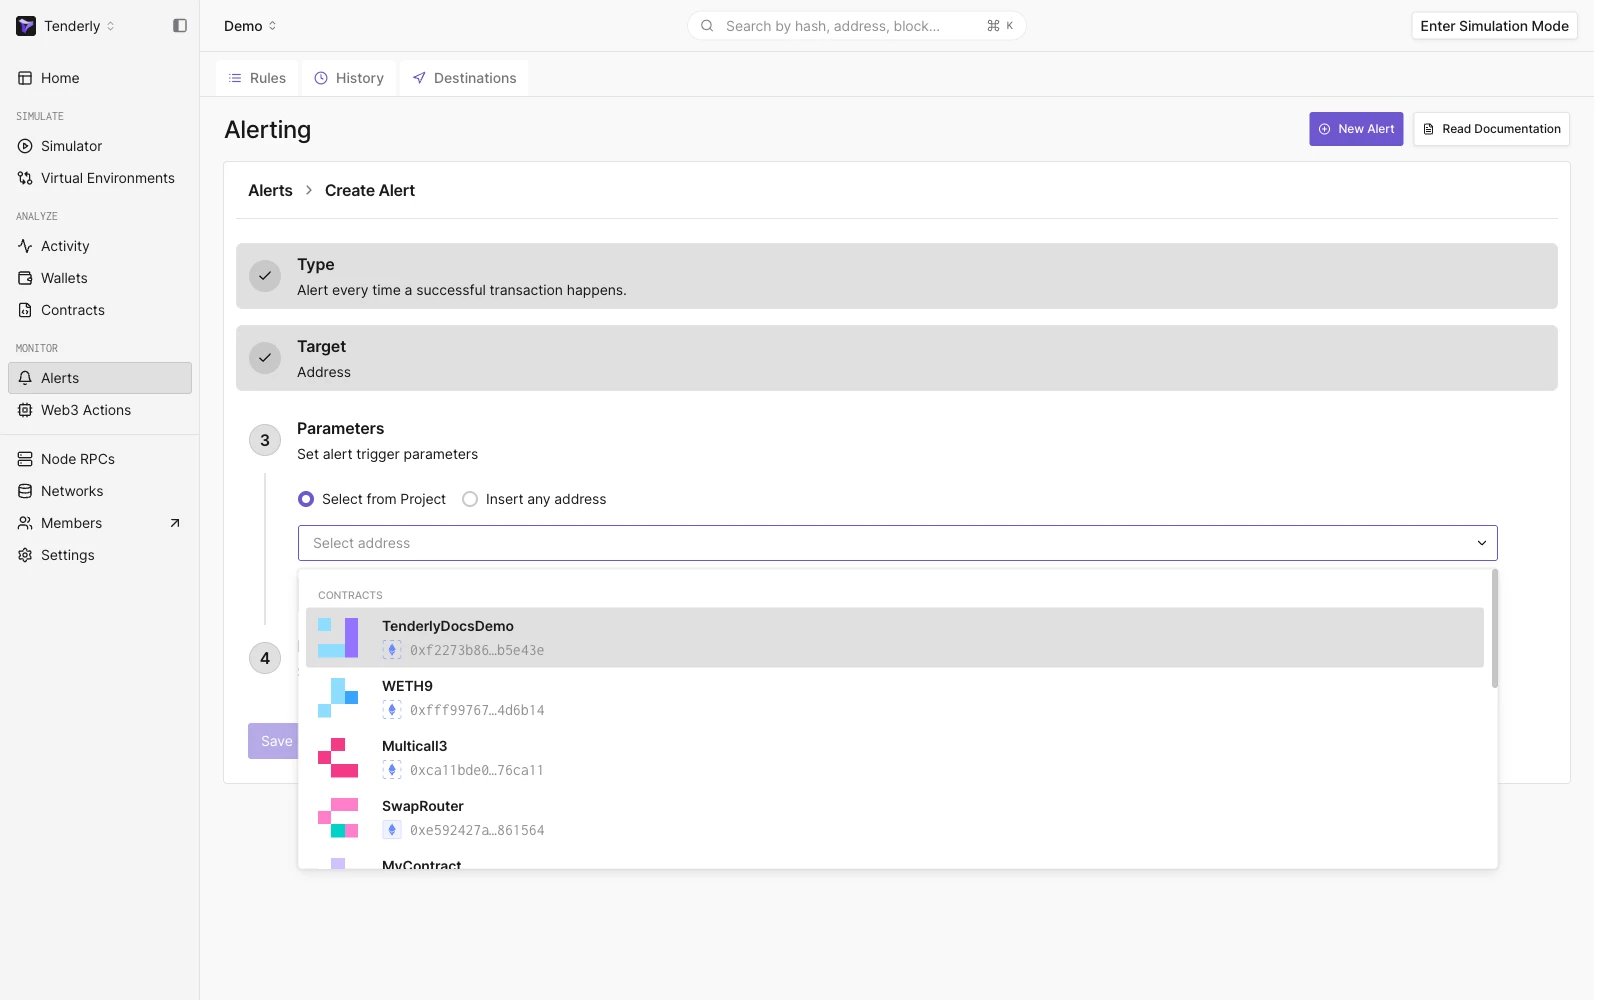Click Ethereum network icon beside 0xf2273b86…b5e43e
This screenshot has height=1000, width=1600.
[x=392, y=650]
